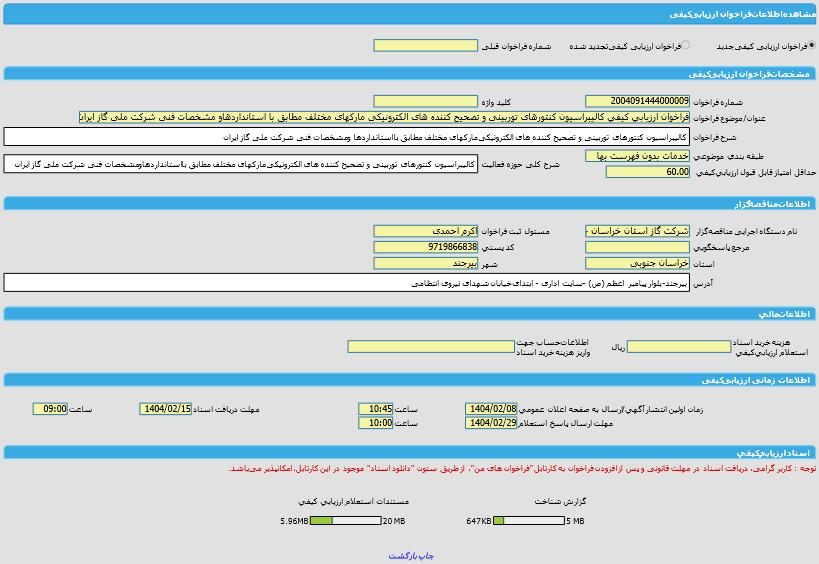The height and width of the screenshot is (564, 819).
Task: Click the postal code field 9719866838
Action: [x=425, y=247]
